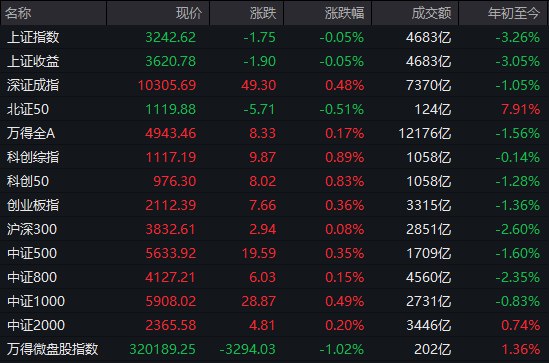
Task: Open the 科创综指 row
Action: pyautogui.click(x=274, y=157)
